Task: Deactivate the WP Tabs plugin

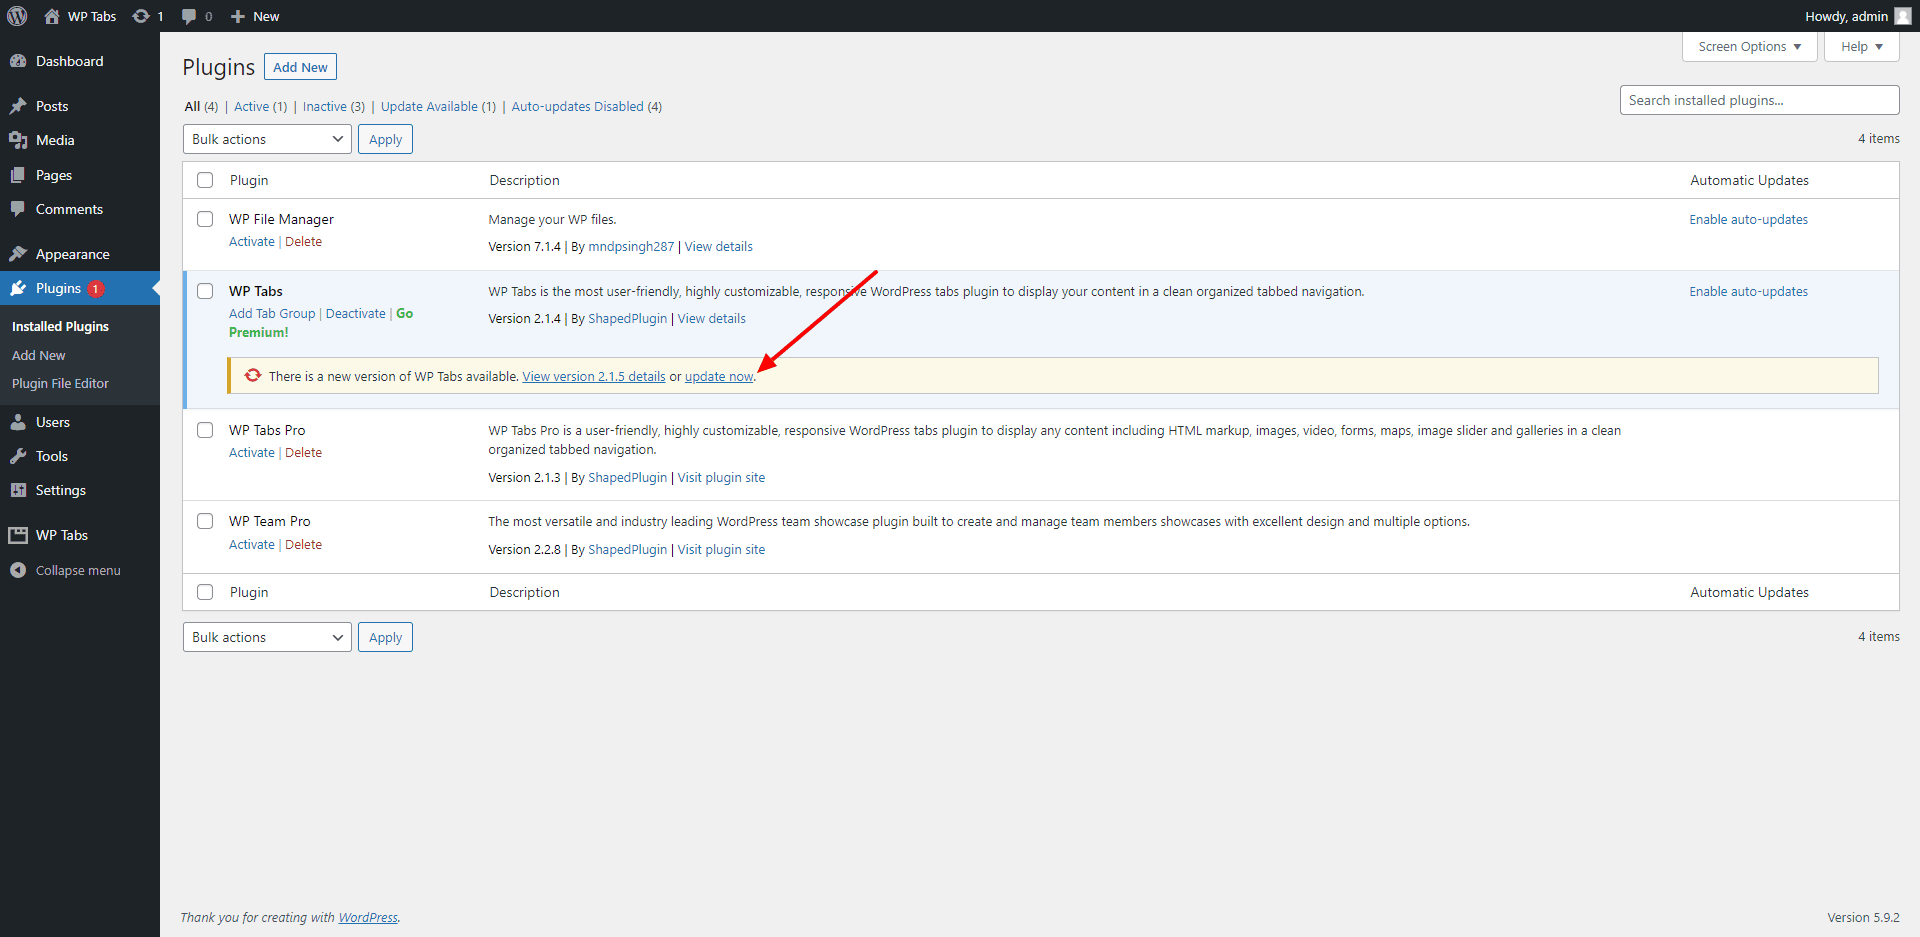Action: (x=355, y=314)
